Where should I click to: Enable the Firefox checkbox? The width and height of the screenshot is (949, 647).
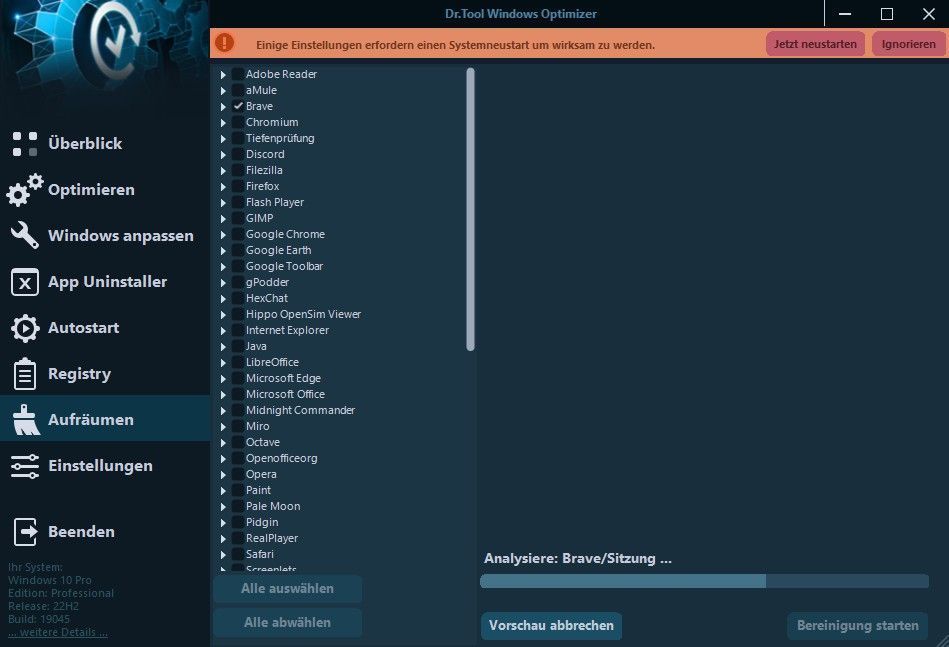point(238,186)
